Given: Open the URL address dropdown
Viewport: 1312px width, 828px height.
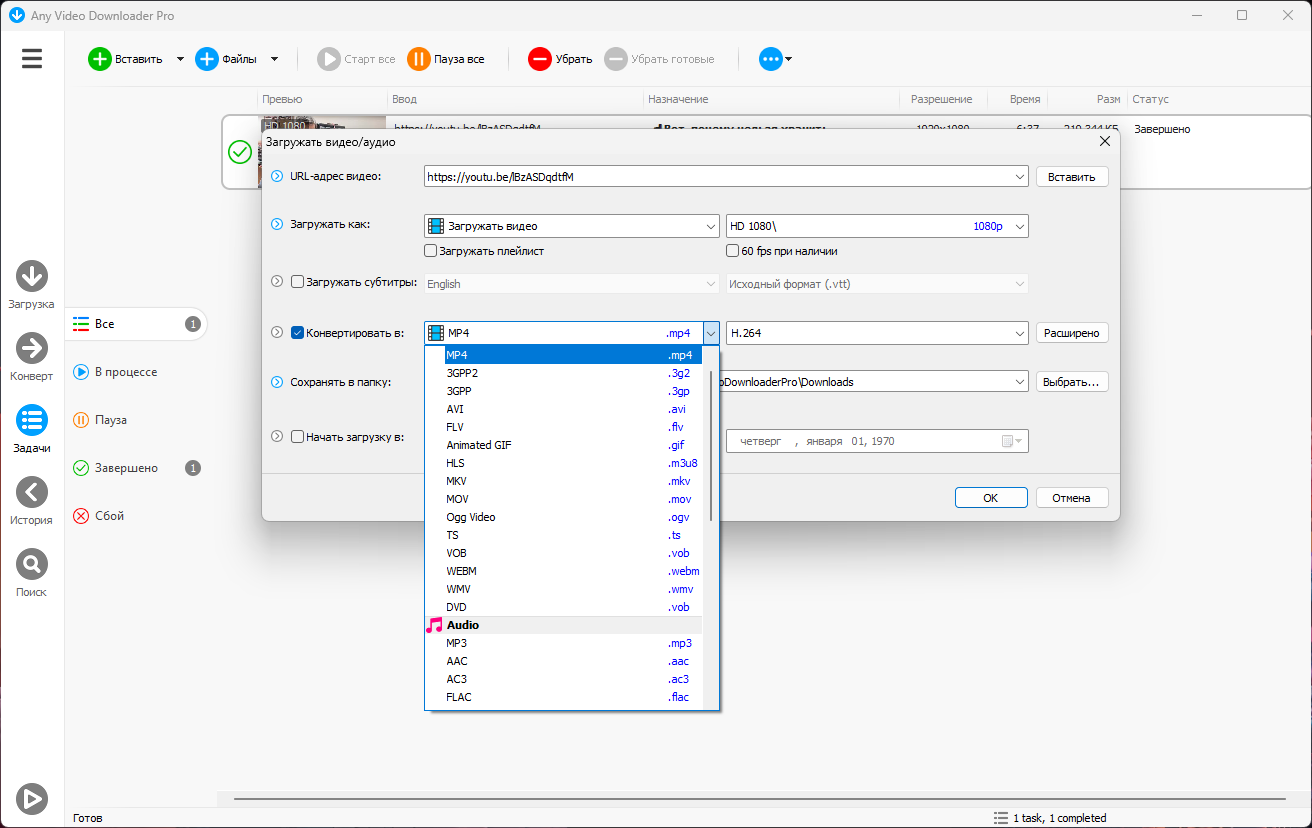Looking at the screenshot, I should (1019, 177).
